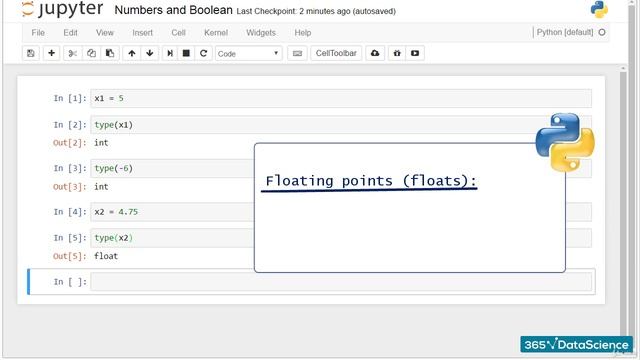Select the Out[2] int output
640x360 pixels.
[x=101, y=143]
